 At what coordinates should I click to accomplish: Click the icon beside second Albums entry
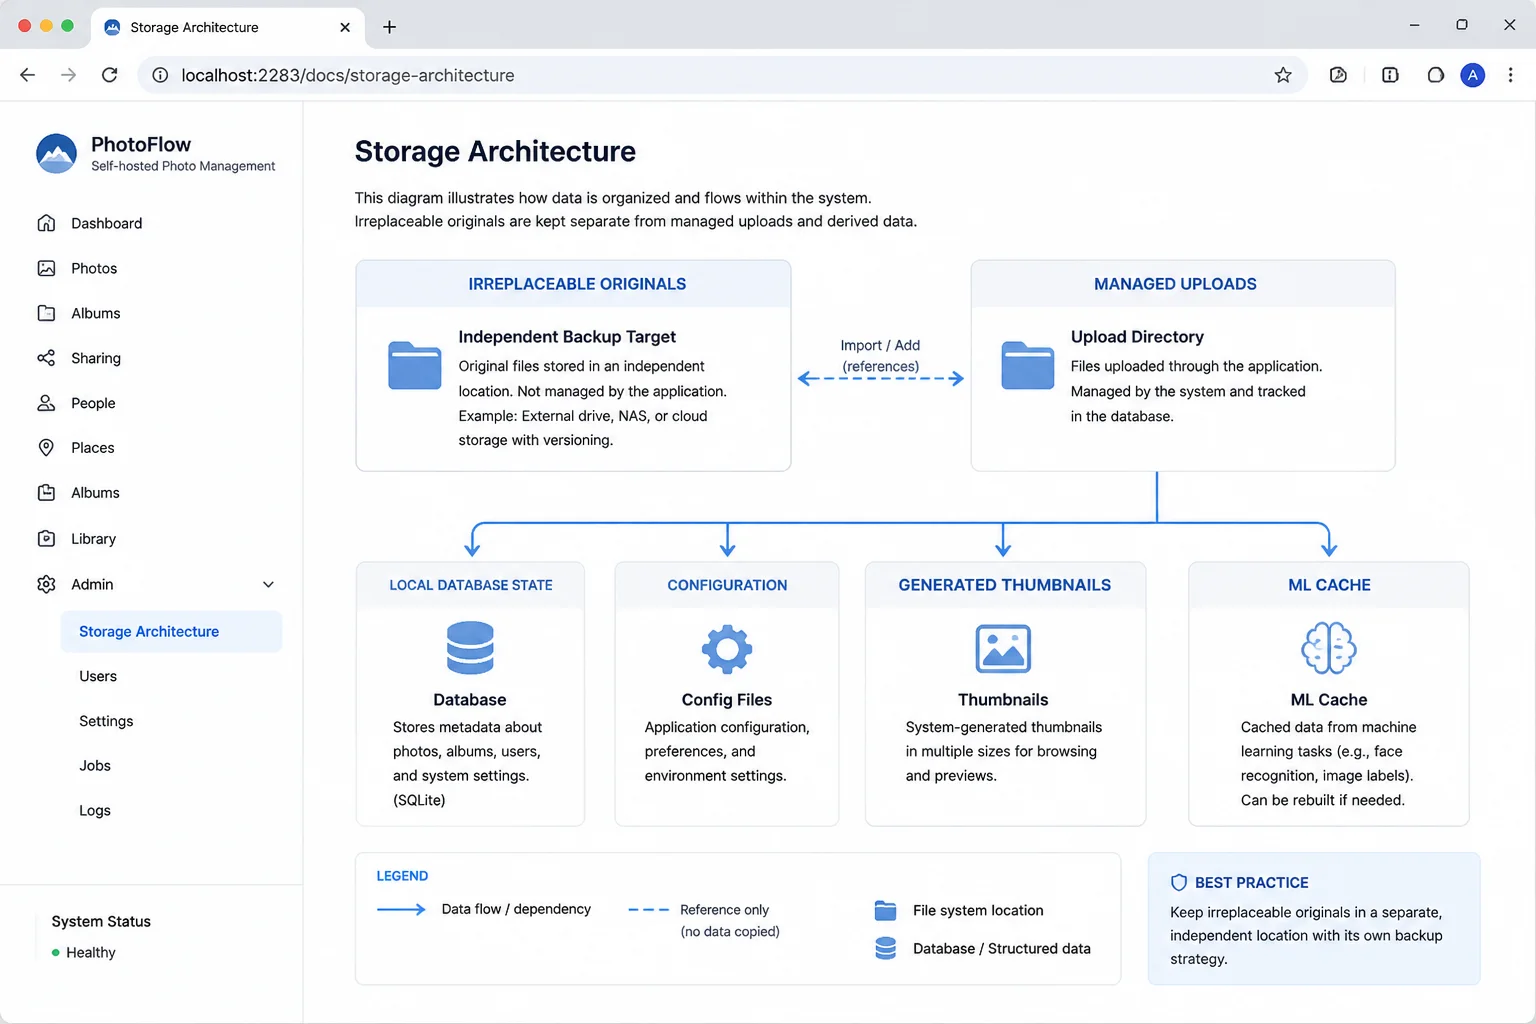46,493
